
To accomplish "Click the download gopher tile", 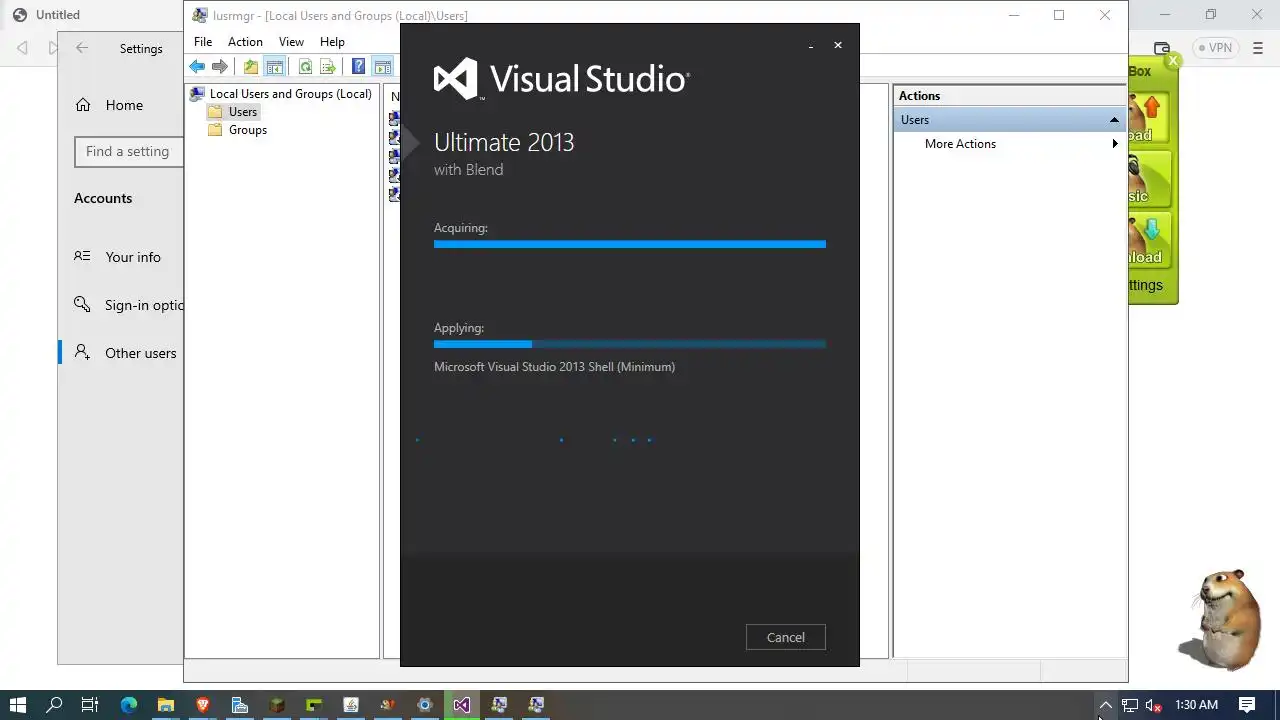I will 1149,242.
